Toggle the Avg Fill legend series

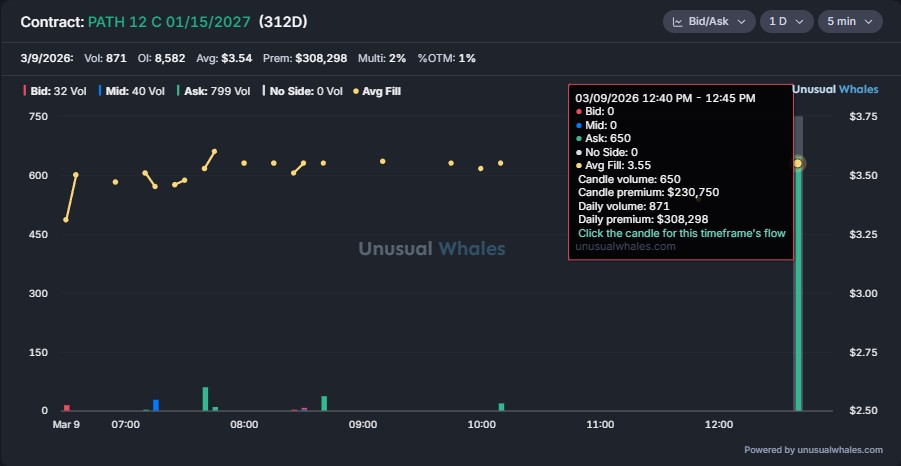[x=376, y=91]
